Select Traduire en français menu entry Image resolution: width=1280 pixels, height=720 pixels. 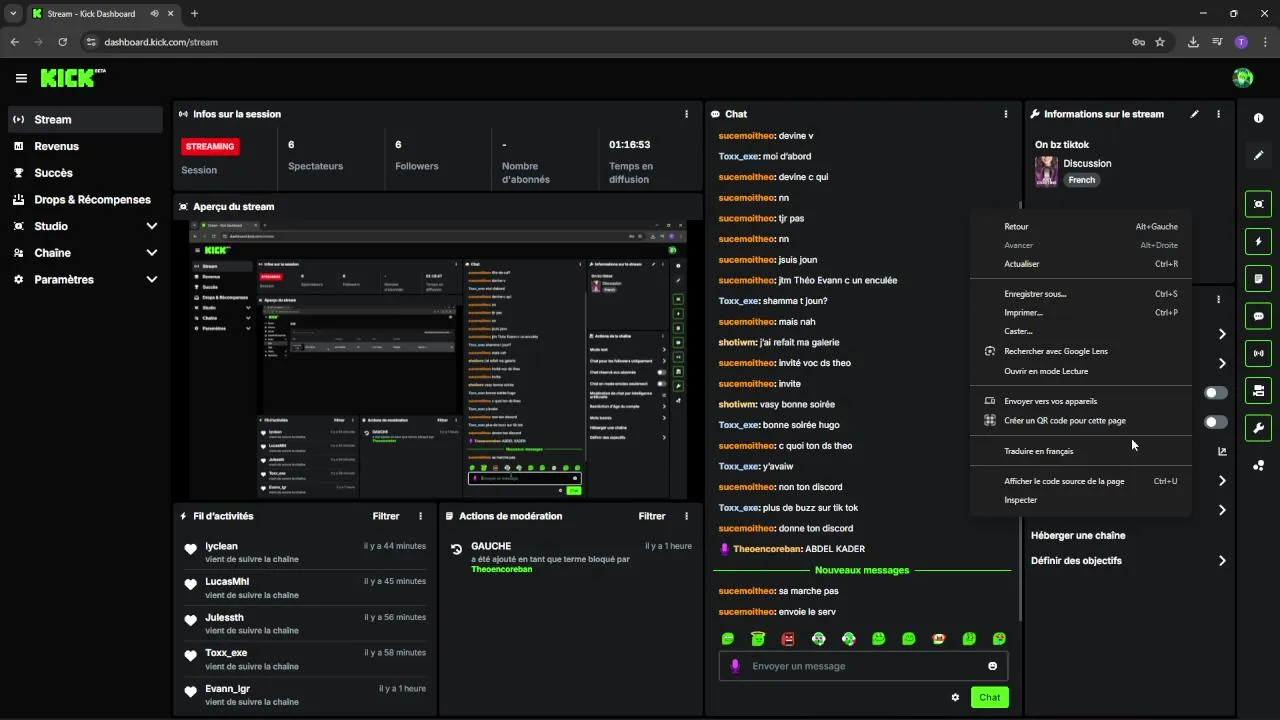(1080, 451)
